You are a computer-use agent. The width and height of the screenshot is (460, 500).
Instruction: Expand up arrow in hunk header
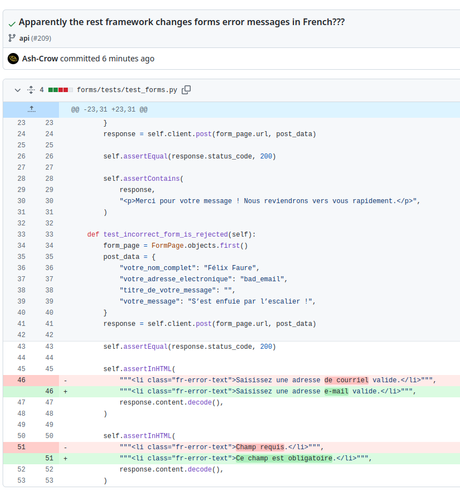click(x=31, y=109)
